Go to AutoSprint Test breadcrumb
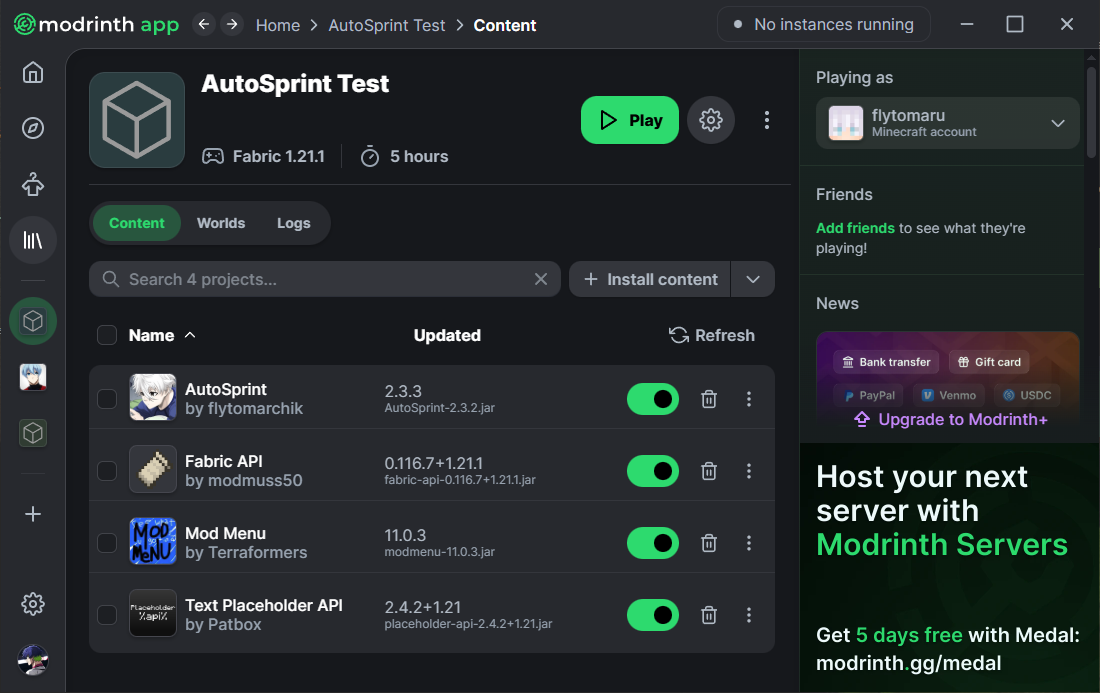Viewport: 1100px width, 693px height. [x=387, y=25]
